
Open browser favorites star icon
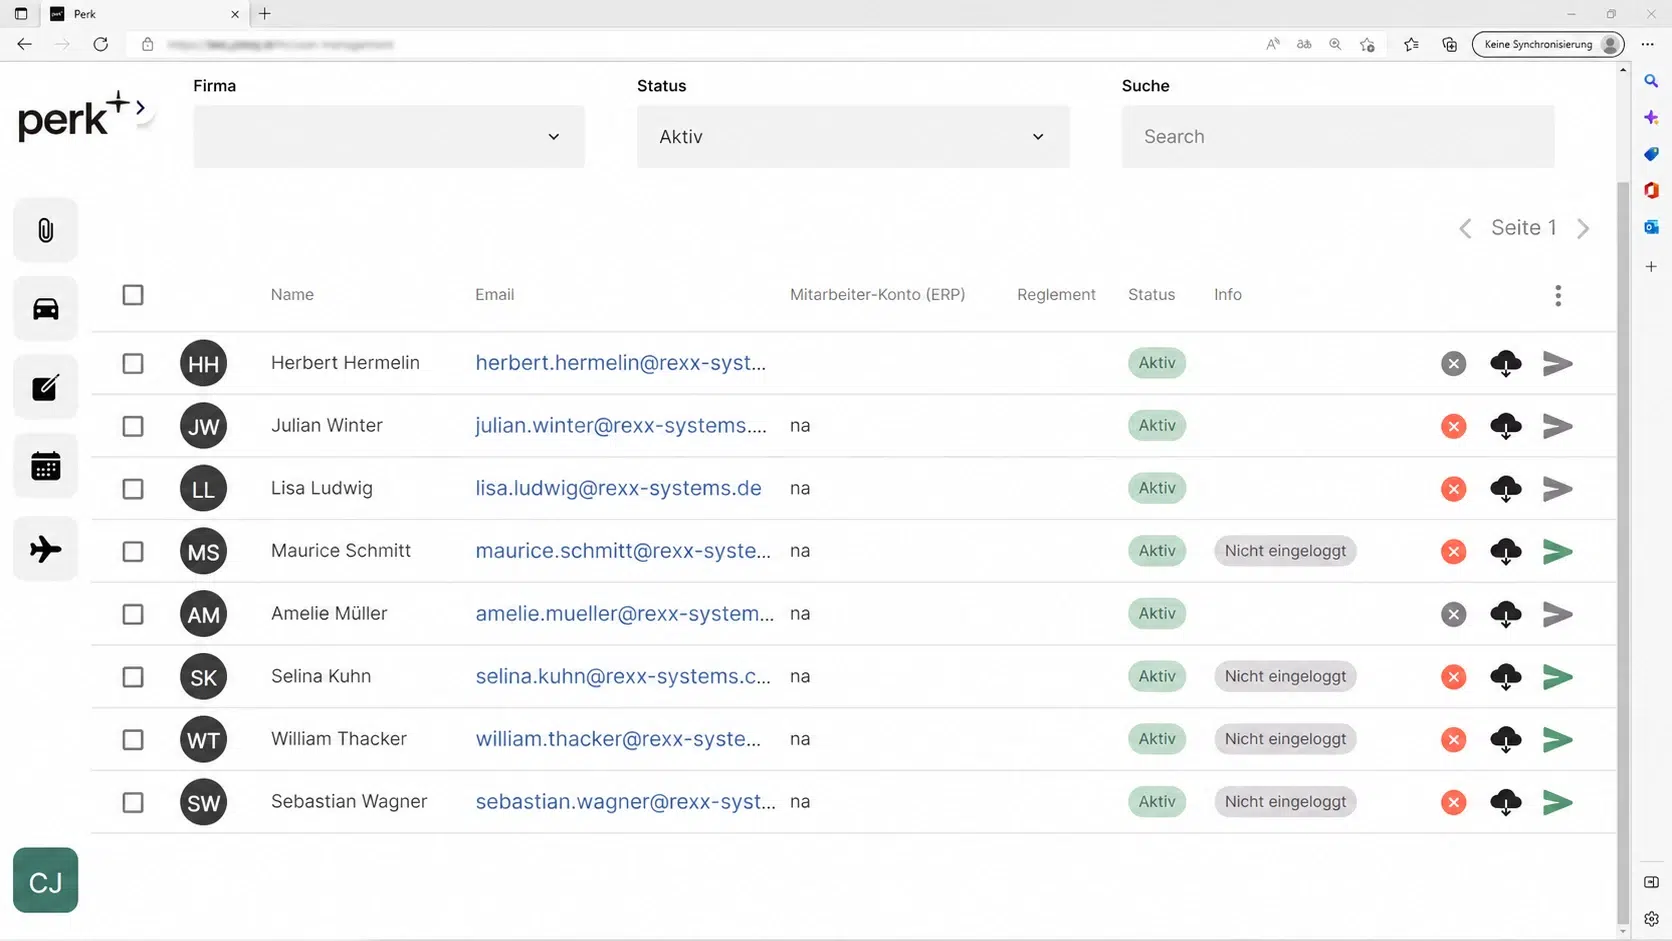(x=1411, y=44)
